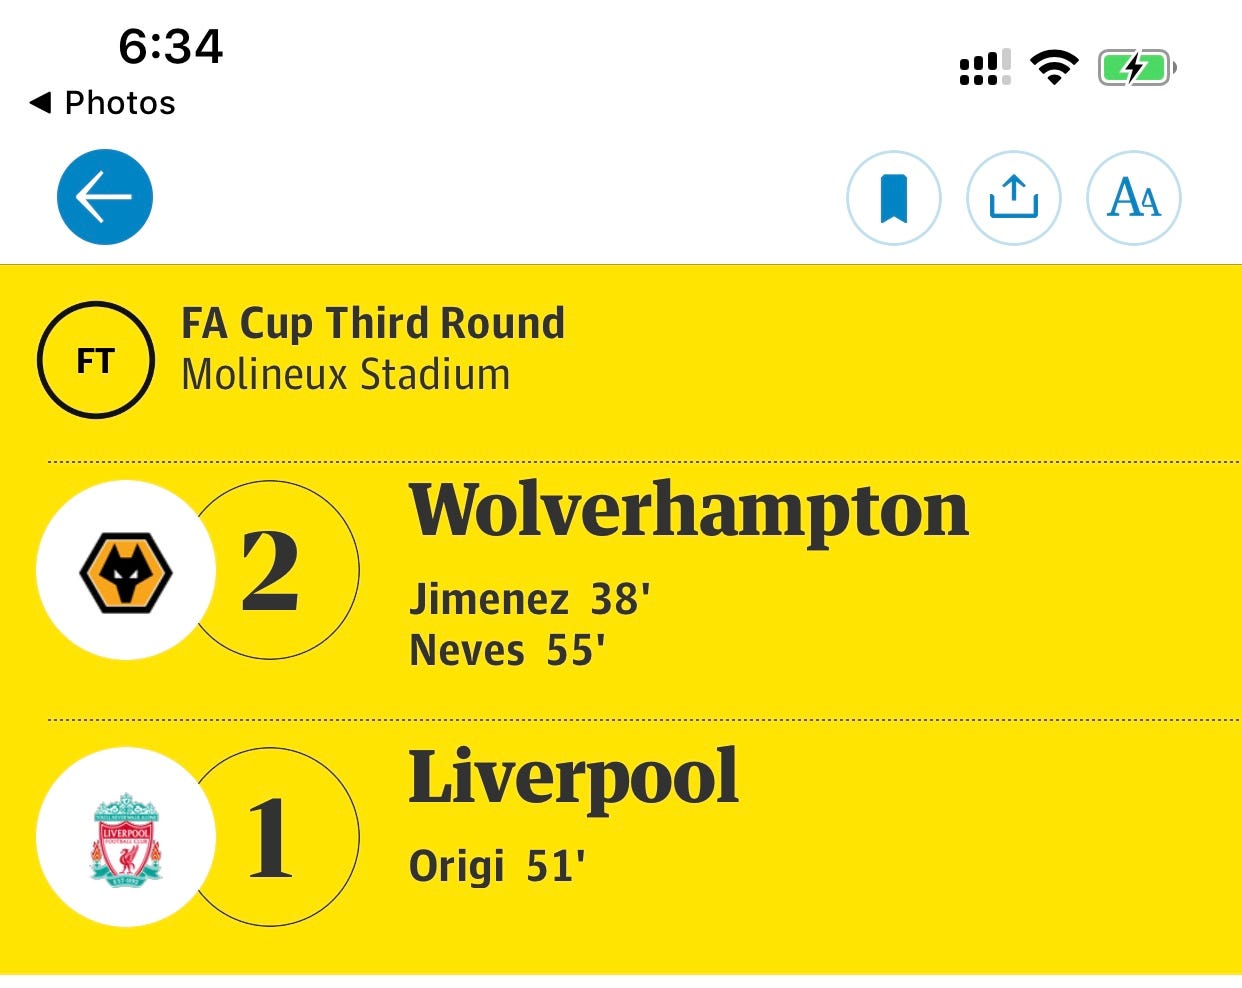Tap the Wi-Fi status icon
Screen dimensions: 1242x988
[x=1054, y=68]
